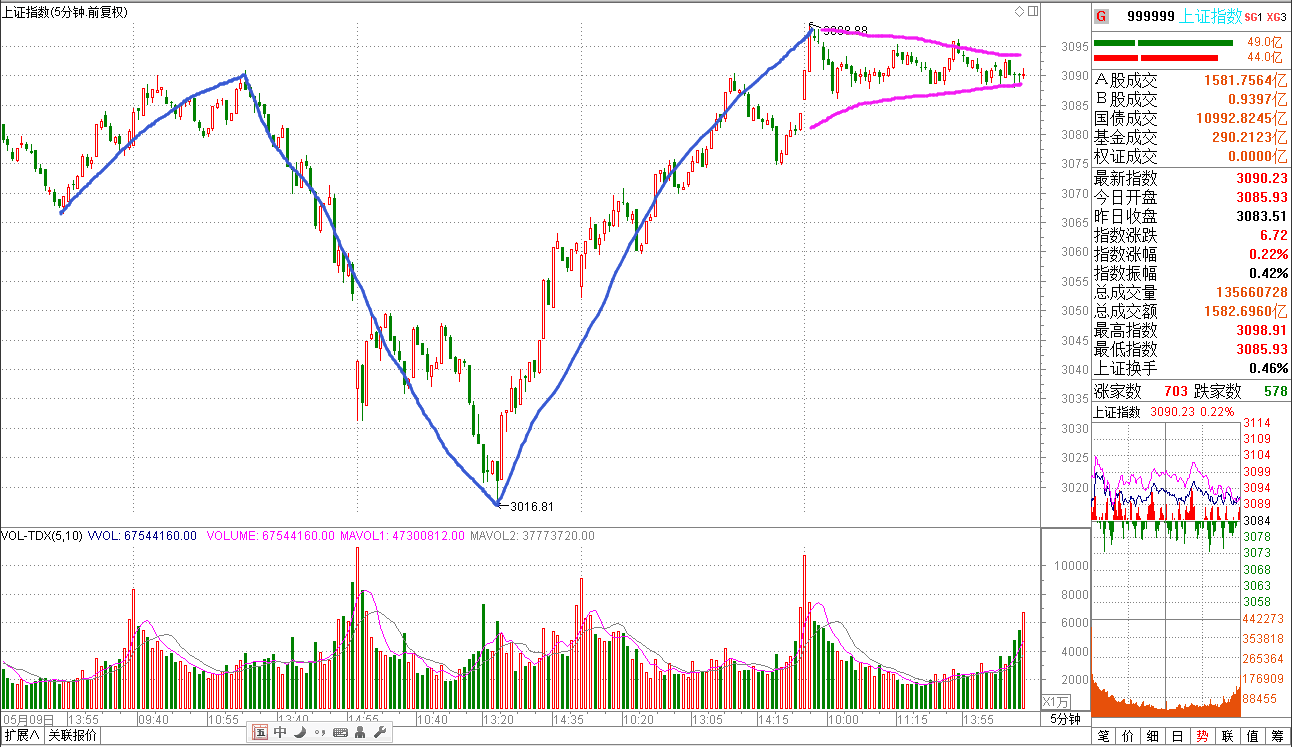Click the IME user profile icon

pyautogui.click(x=360, y=733)
